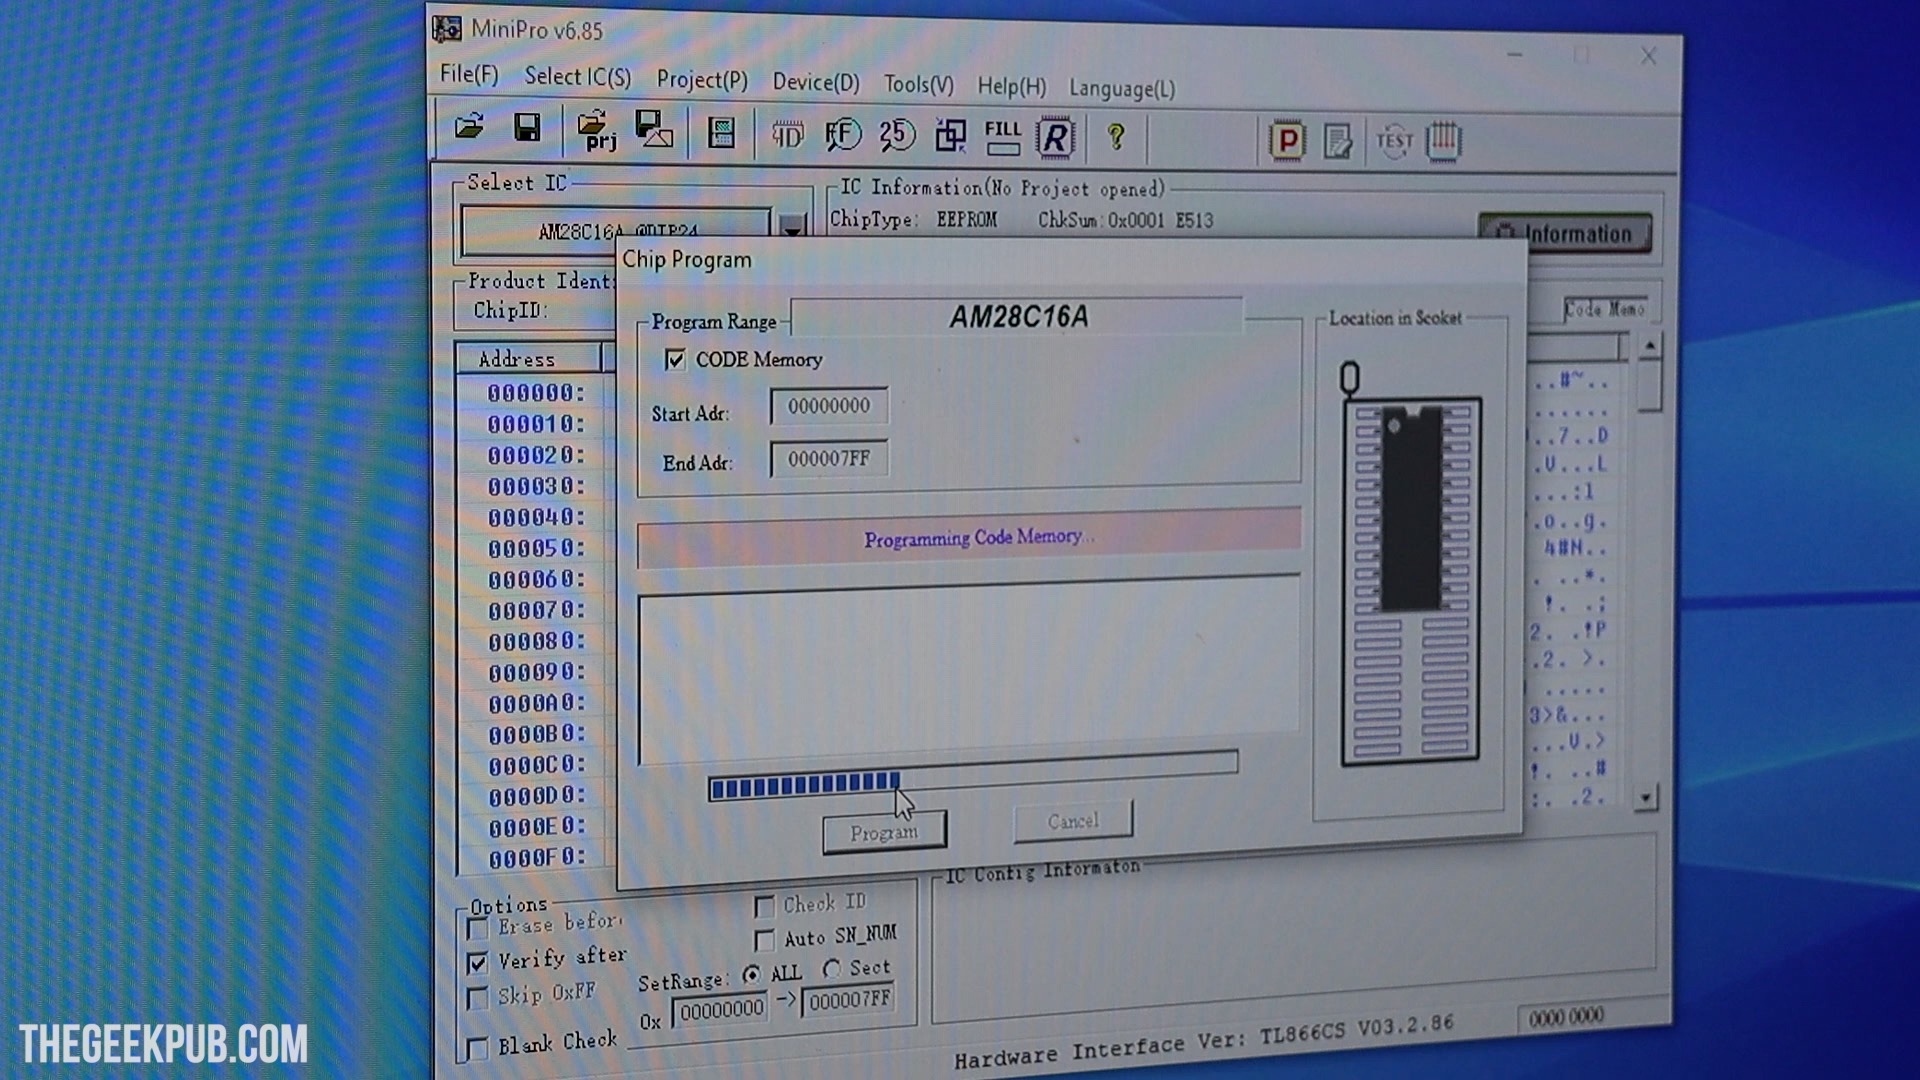
Task: Enable the Blank Check checkbox
Action: [477, 1048]
